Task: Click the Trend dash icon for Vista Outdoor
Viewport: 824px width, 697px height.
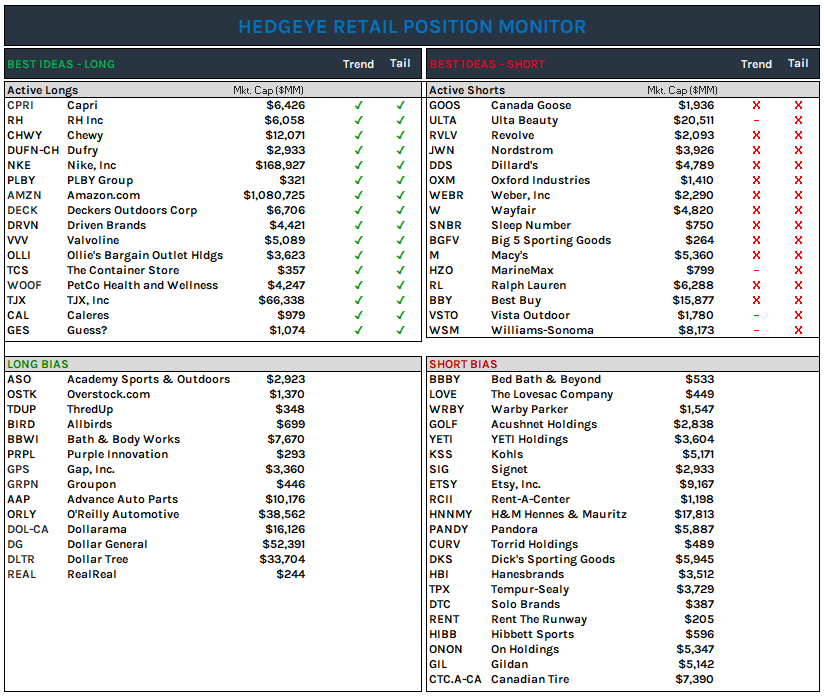Action: pyautogui.click(x=756, y=315)
